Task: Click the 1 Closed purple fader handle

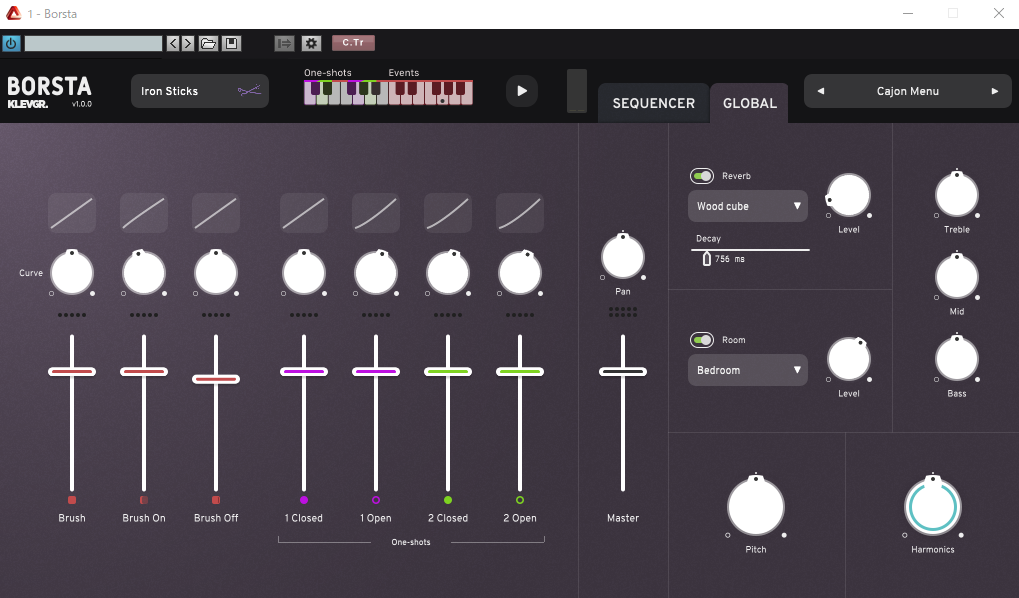Action: tap(303, 372)
